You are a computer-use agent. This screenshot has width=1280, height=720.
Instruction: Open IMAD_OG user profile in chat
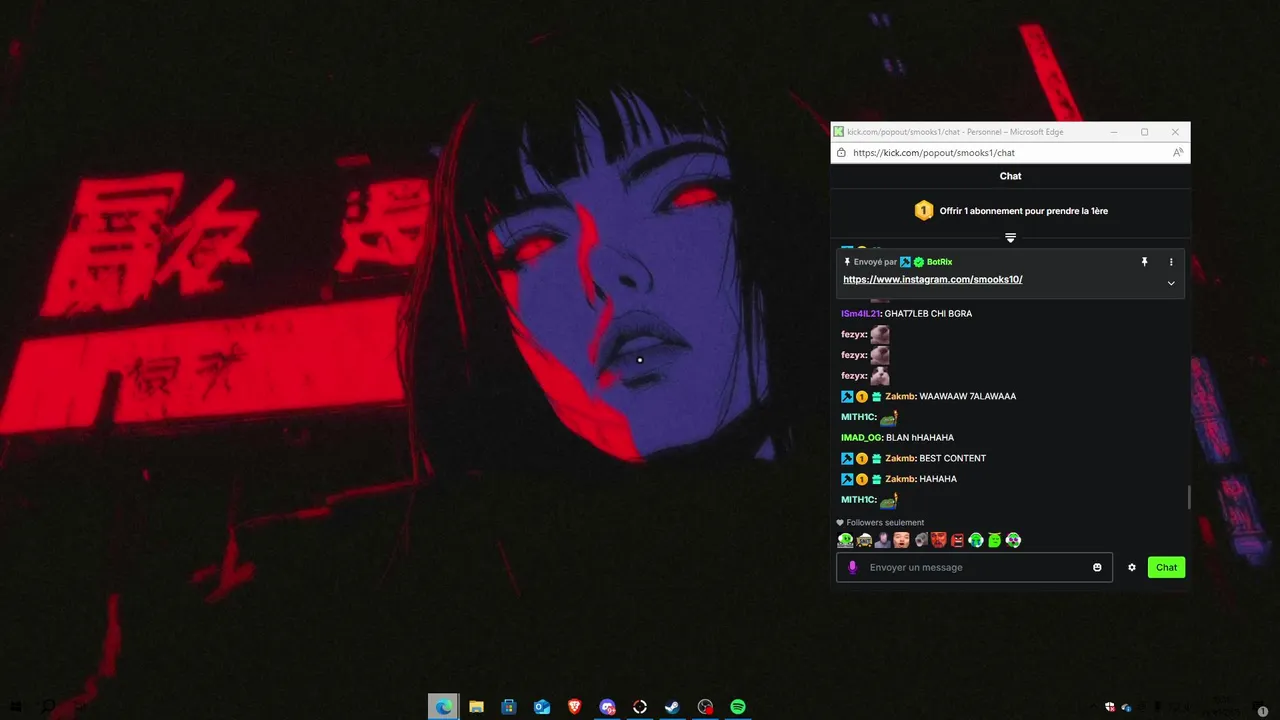click(x=862, y=438)
